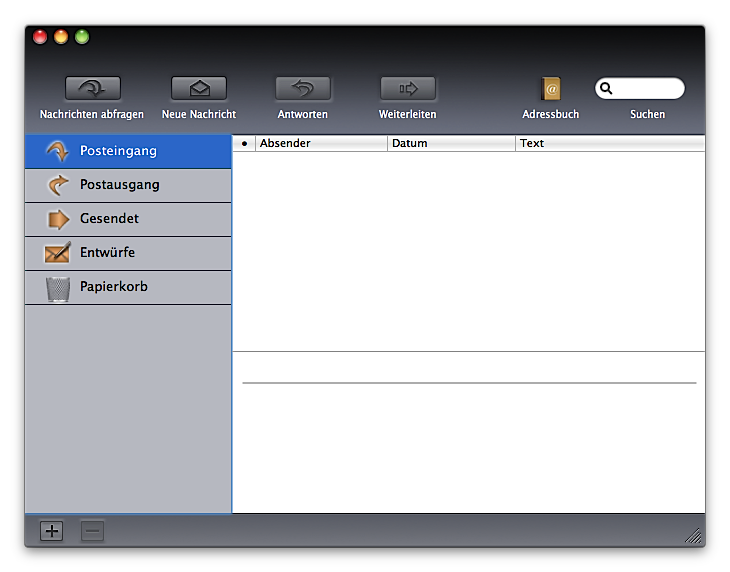Click the unread dot column header

244,143
